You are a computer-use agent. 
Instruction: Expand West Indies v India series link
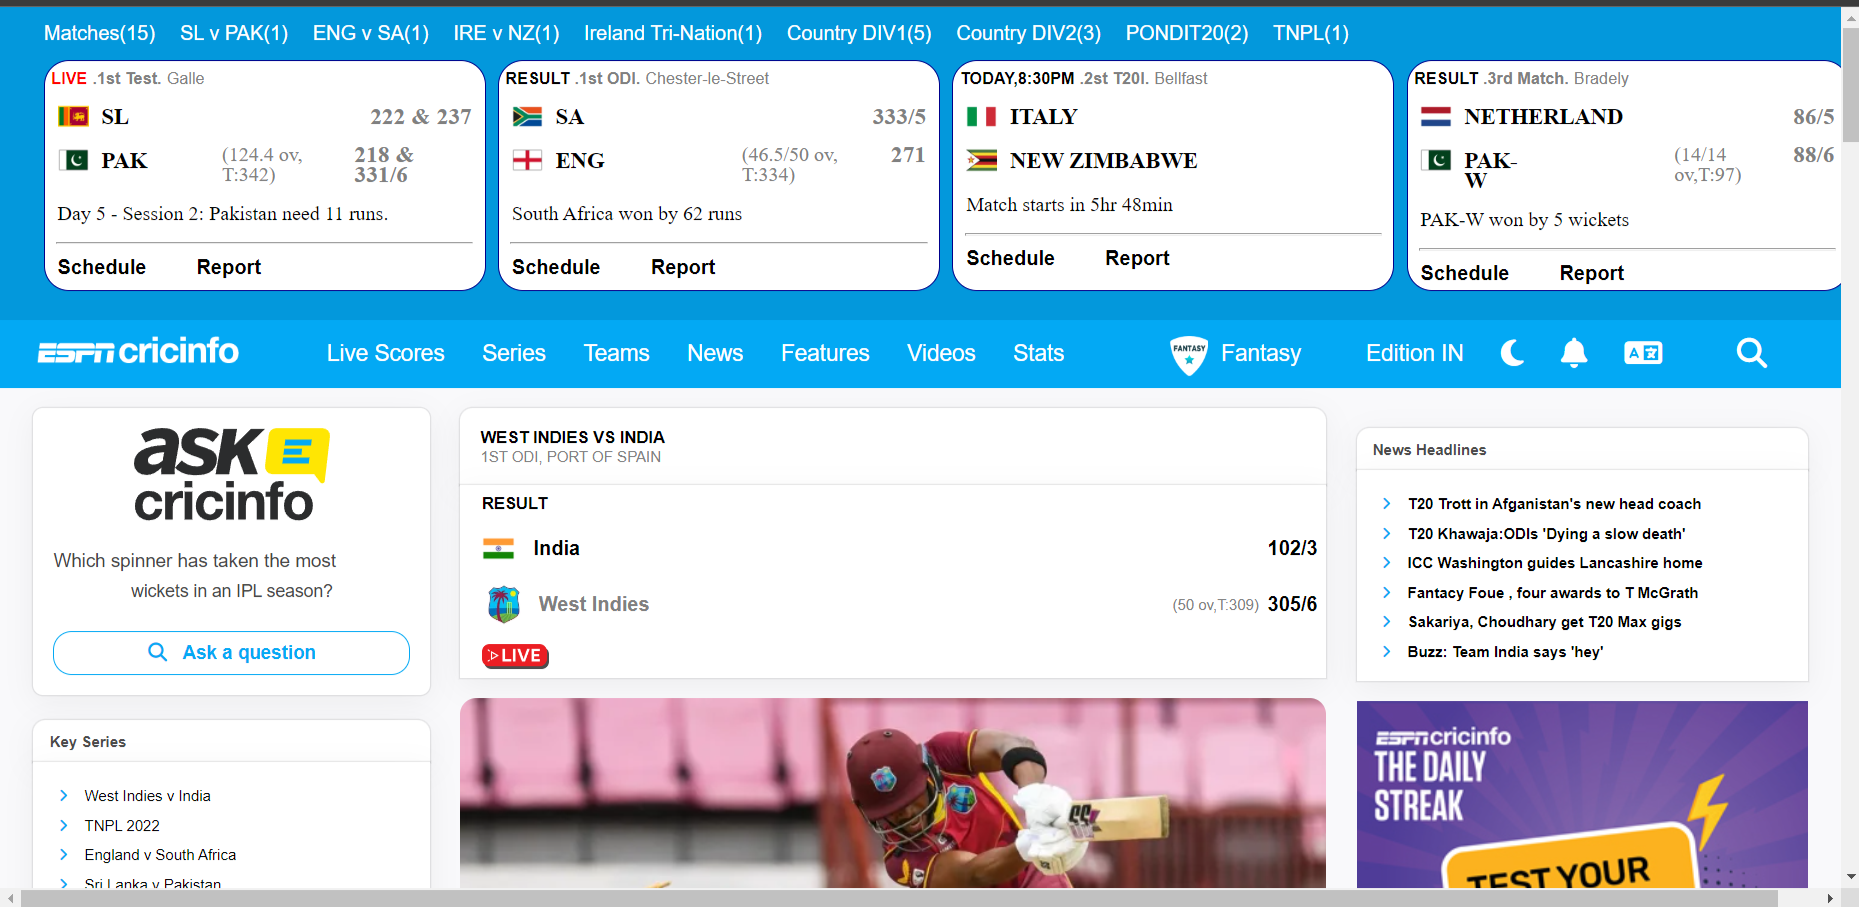(x=147, y=796)
